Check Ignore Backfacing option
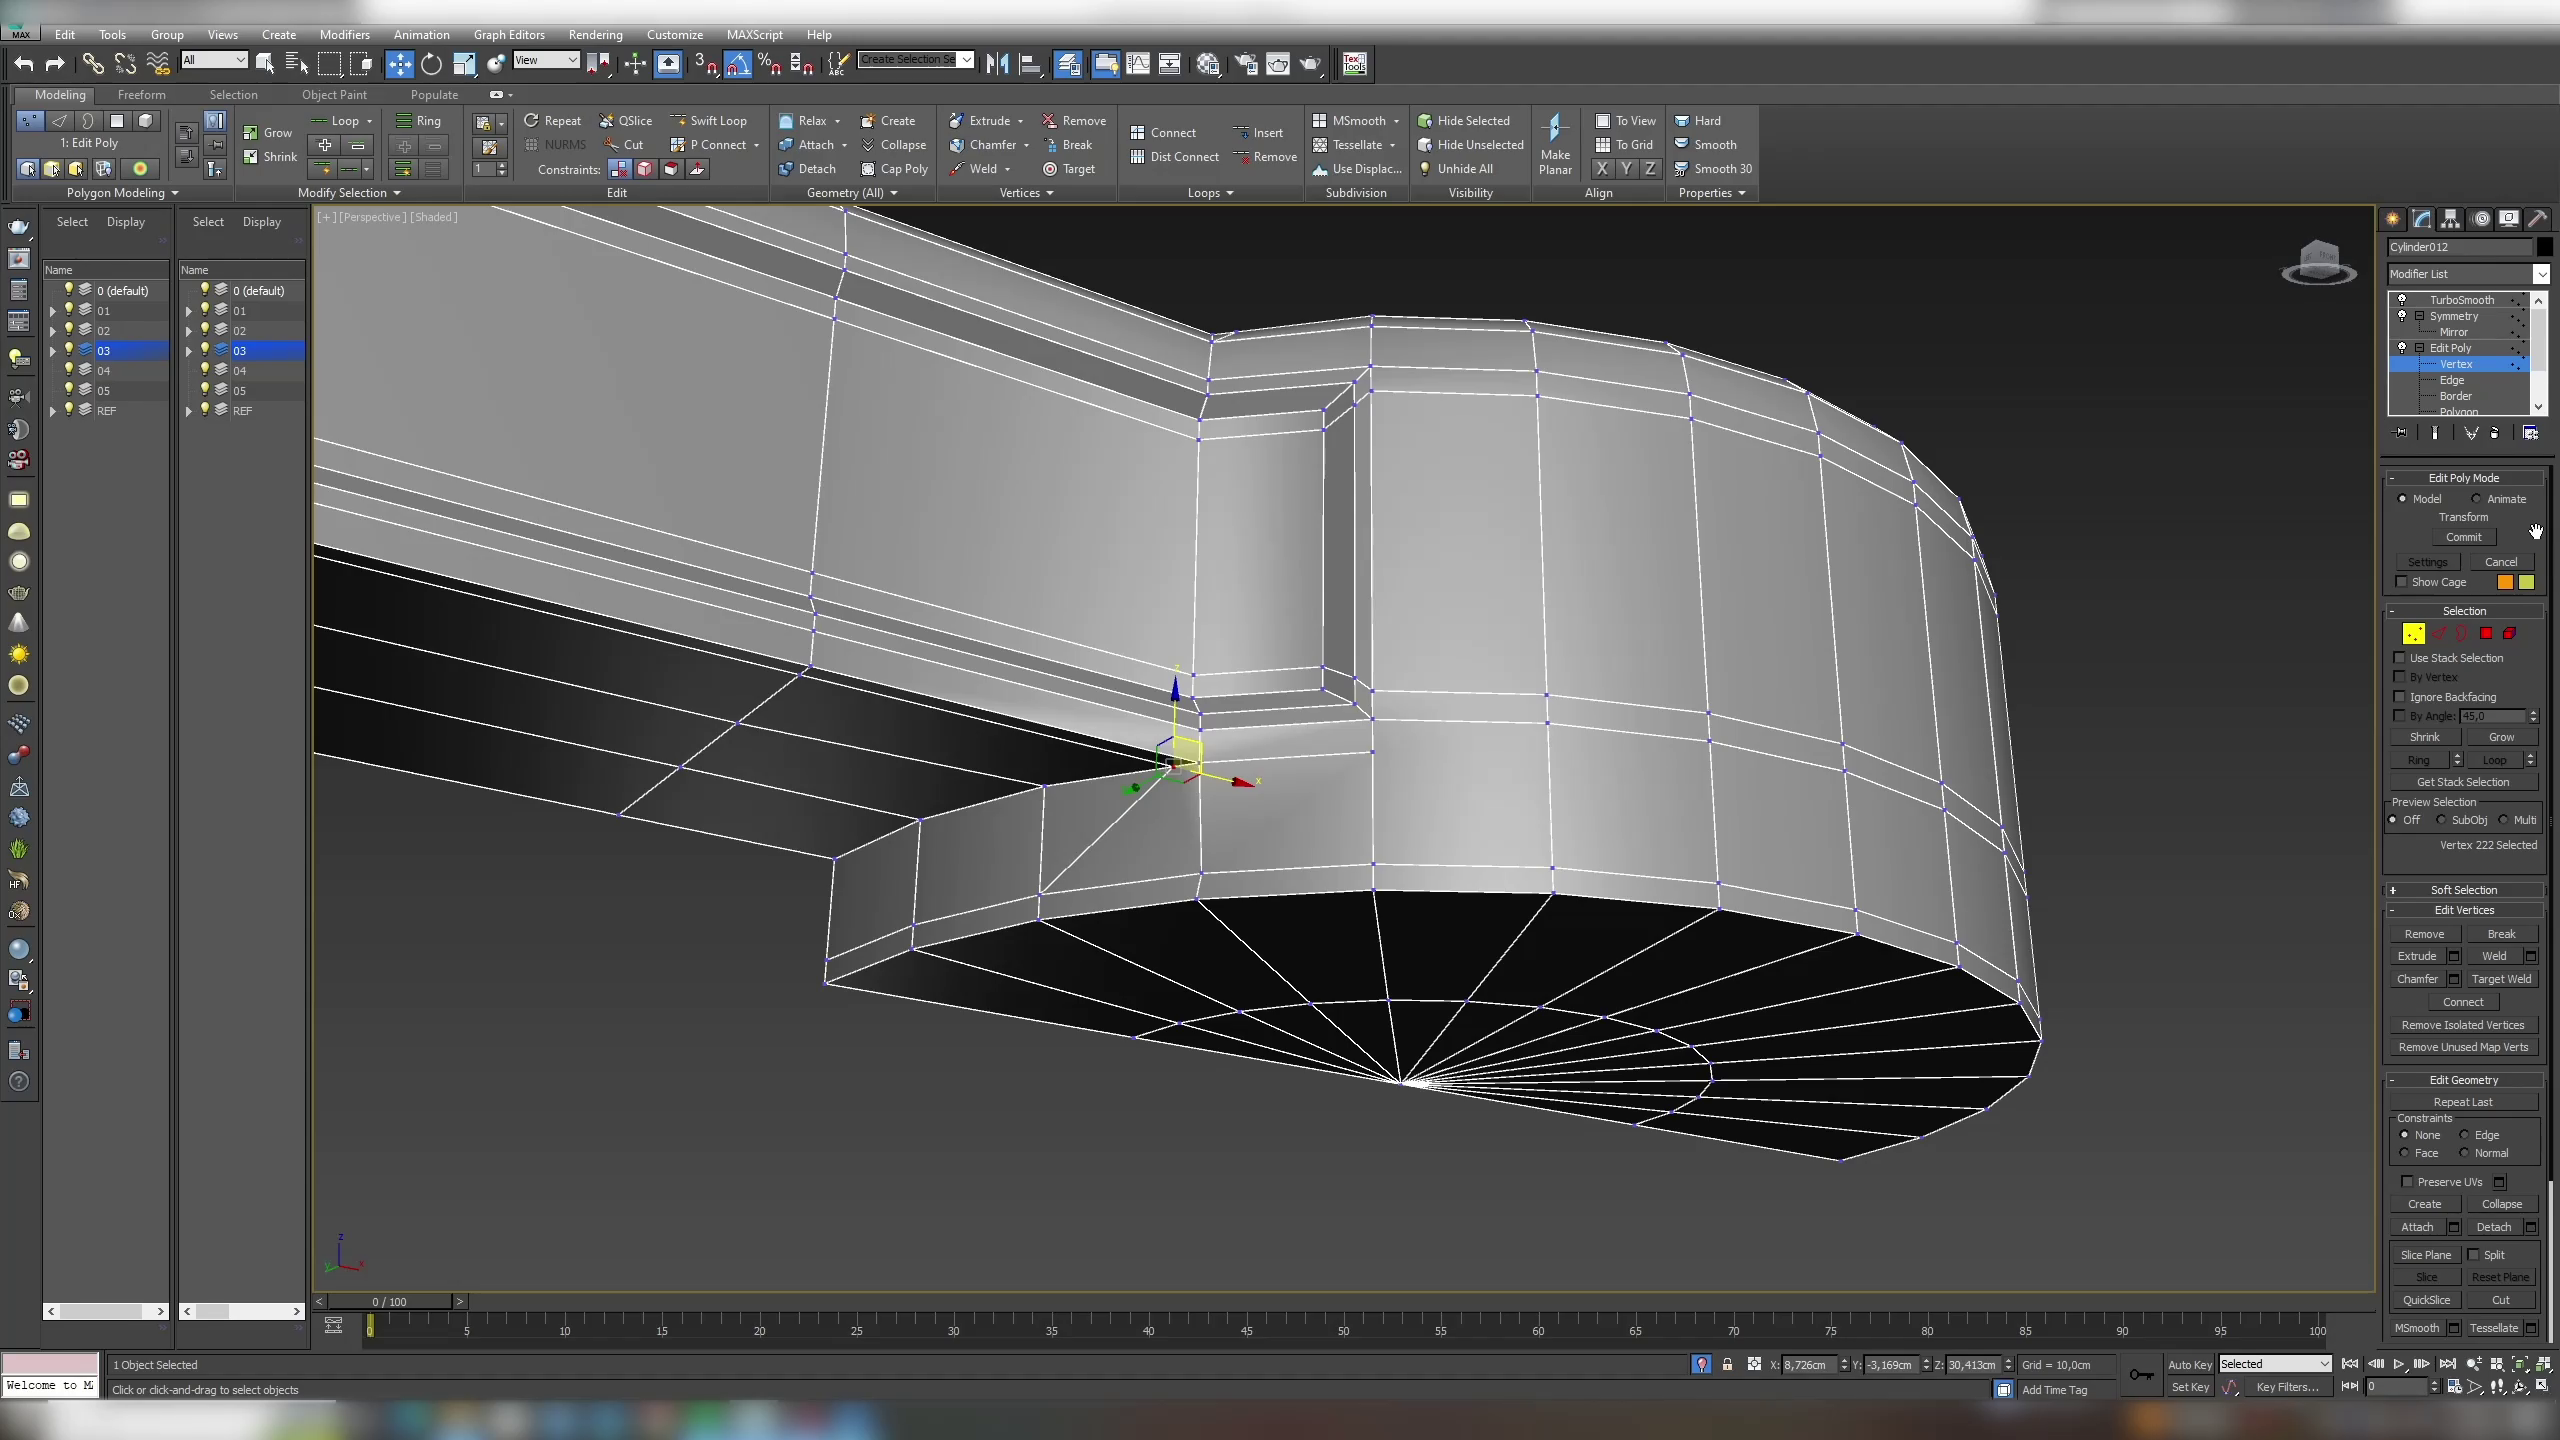The height and width of the screenshot is (1440, 2560). 2400,697
